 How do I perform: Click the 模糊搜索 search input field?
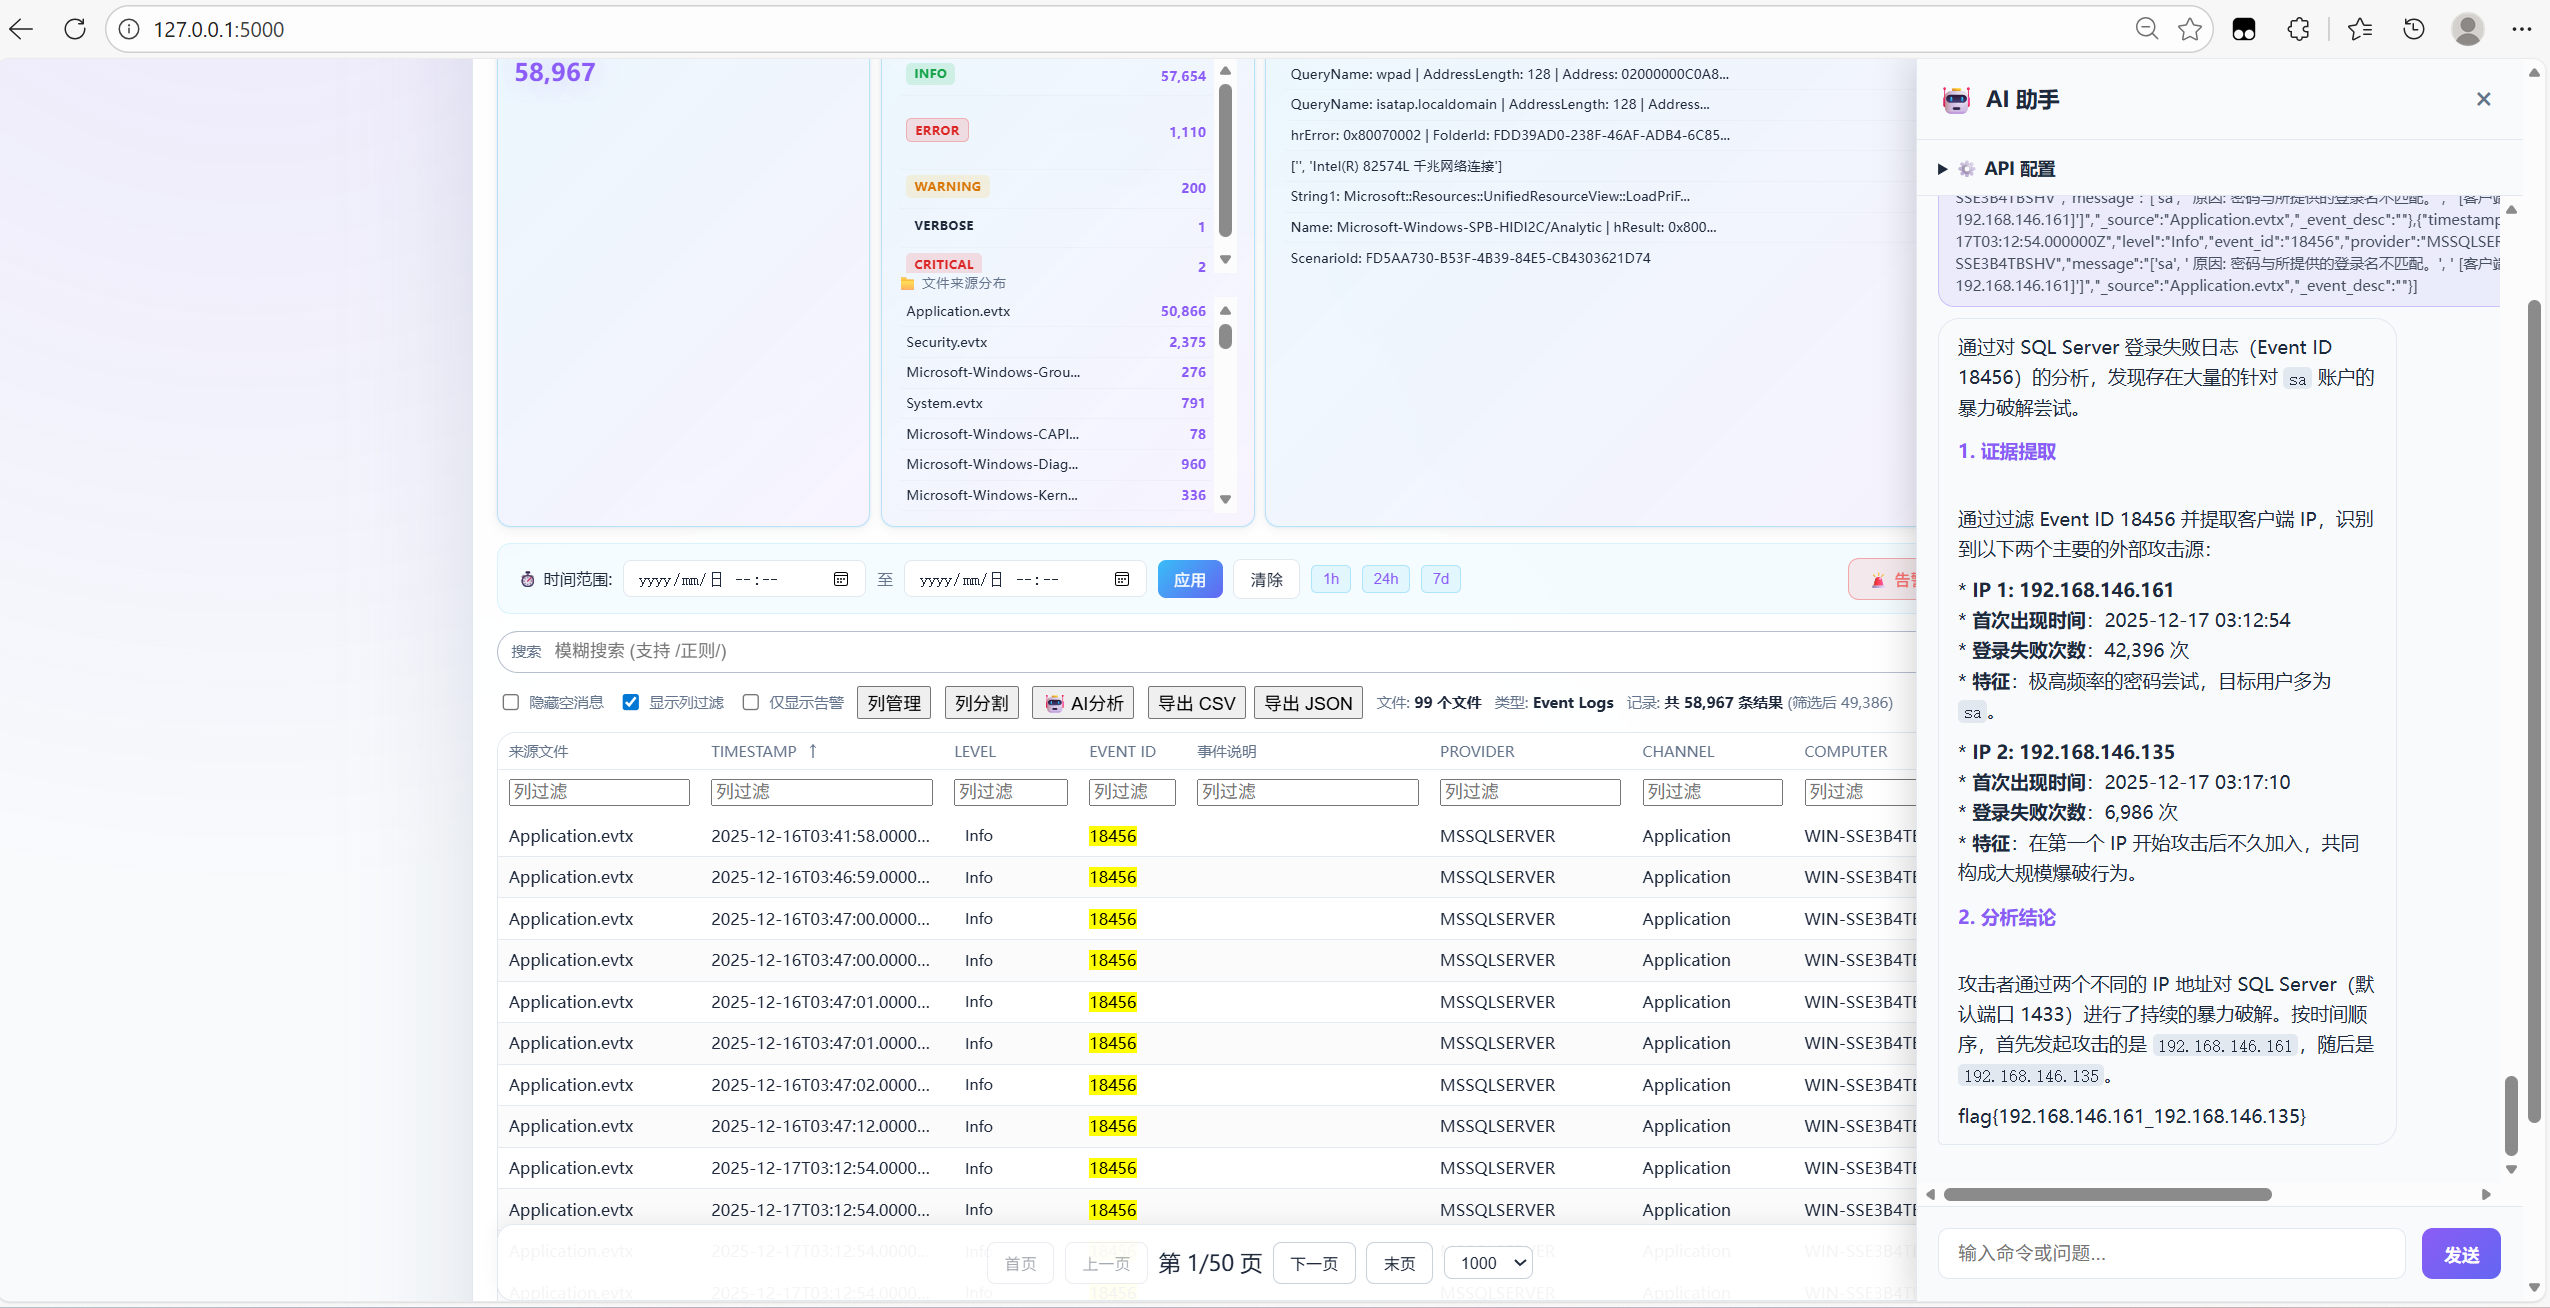1200,651
